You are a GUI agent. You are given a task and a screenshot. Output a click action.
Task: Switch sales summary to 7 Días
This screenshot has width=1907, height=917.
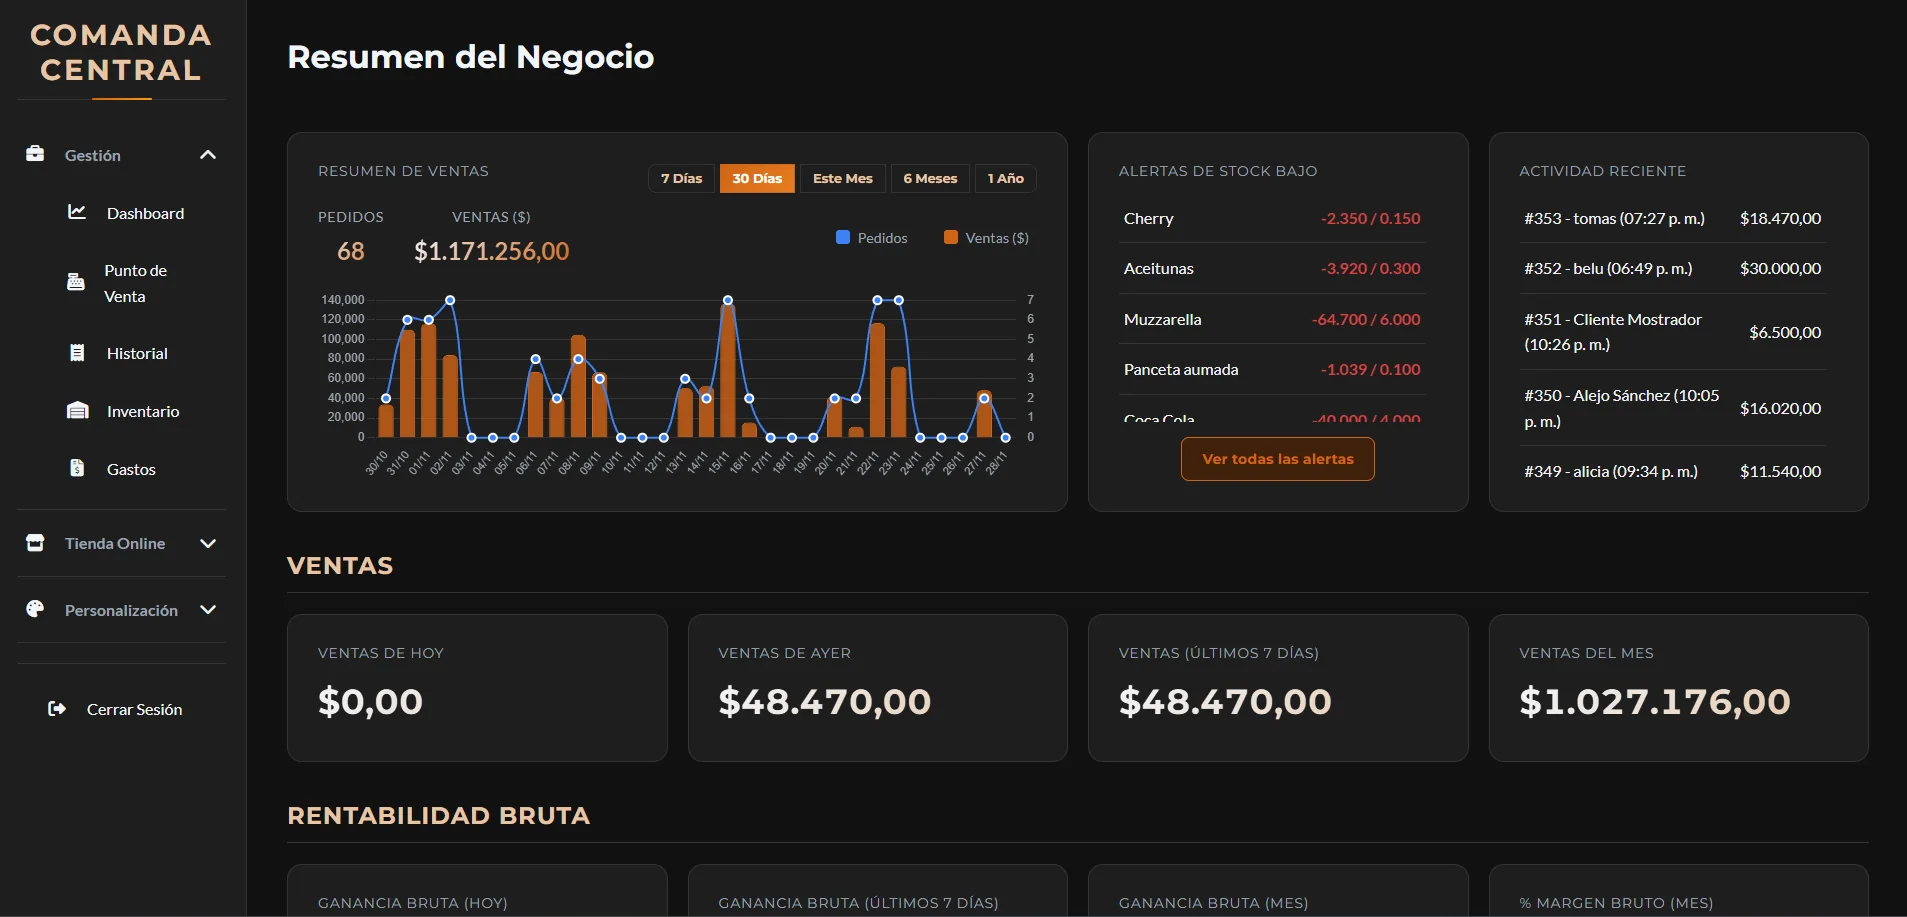pyautogui.click(x=681, y=178)
